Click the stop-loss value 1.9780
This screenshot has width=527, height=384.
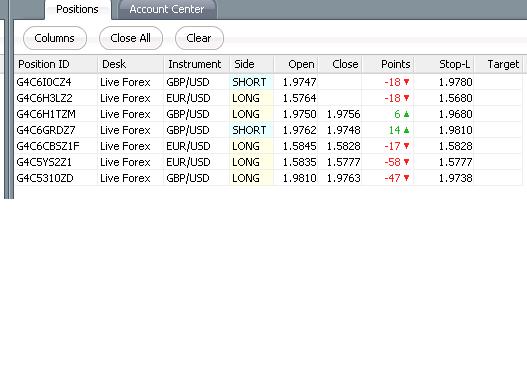coord(455,82)
